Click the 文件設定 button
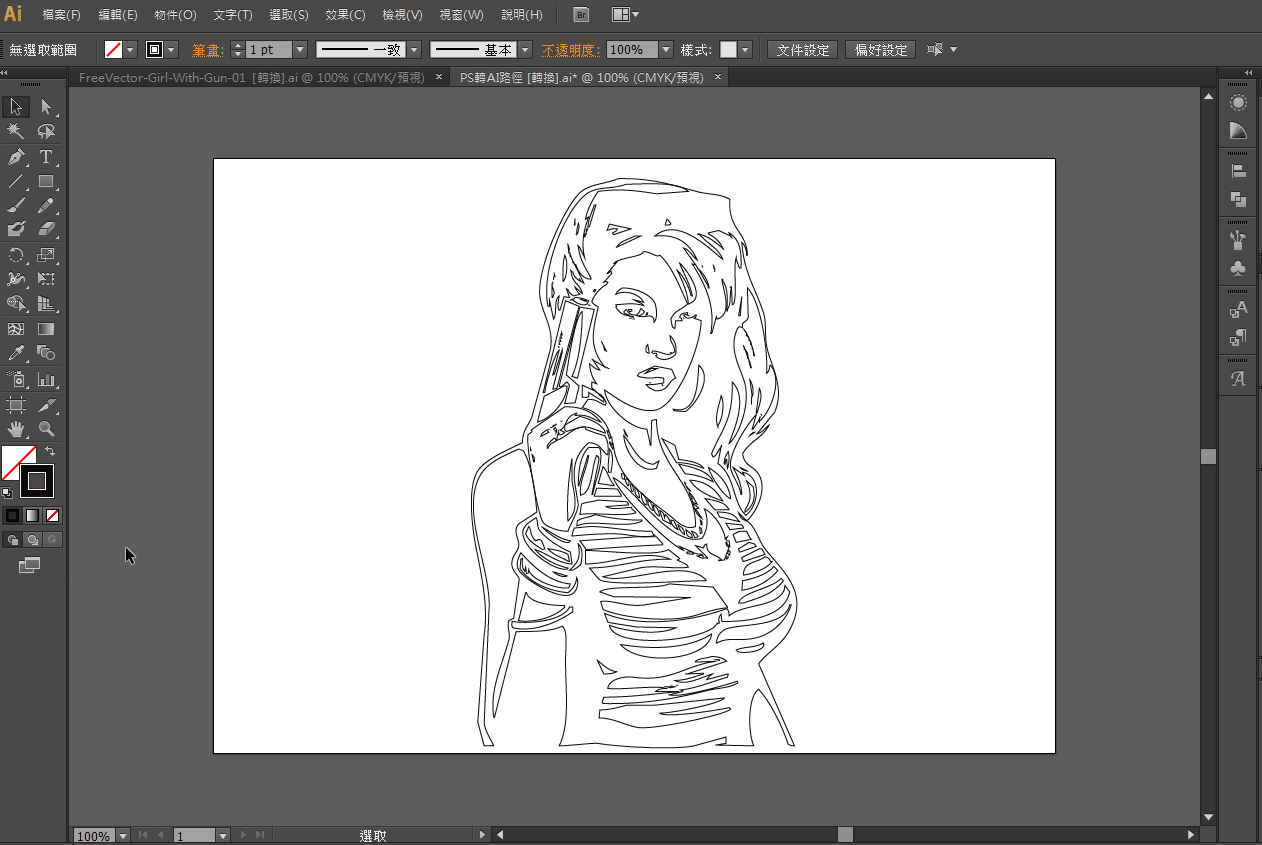1262x845 pixels. pyautogui.click(x=803, y=49)
